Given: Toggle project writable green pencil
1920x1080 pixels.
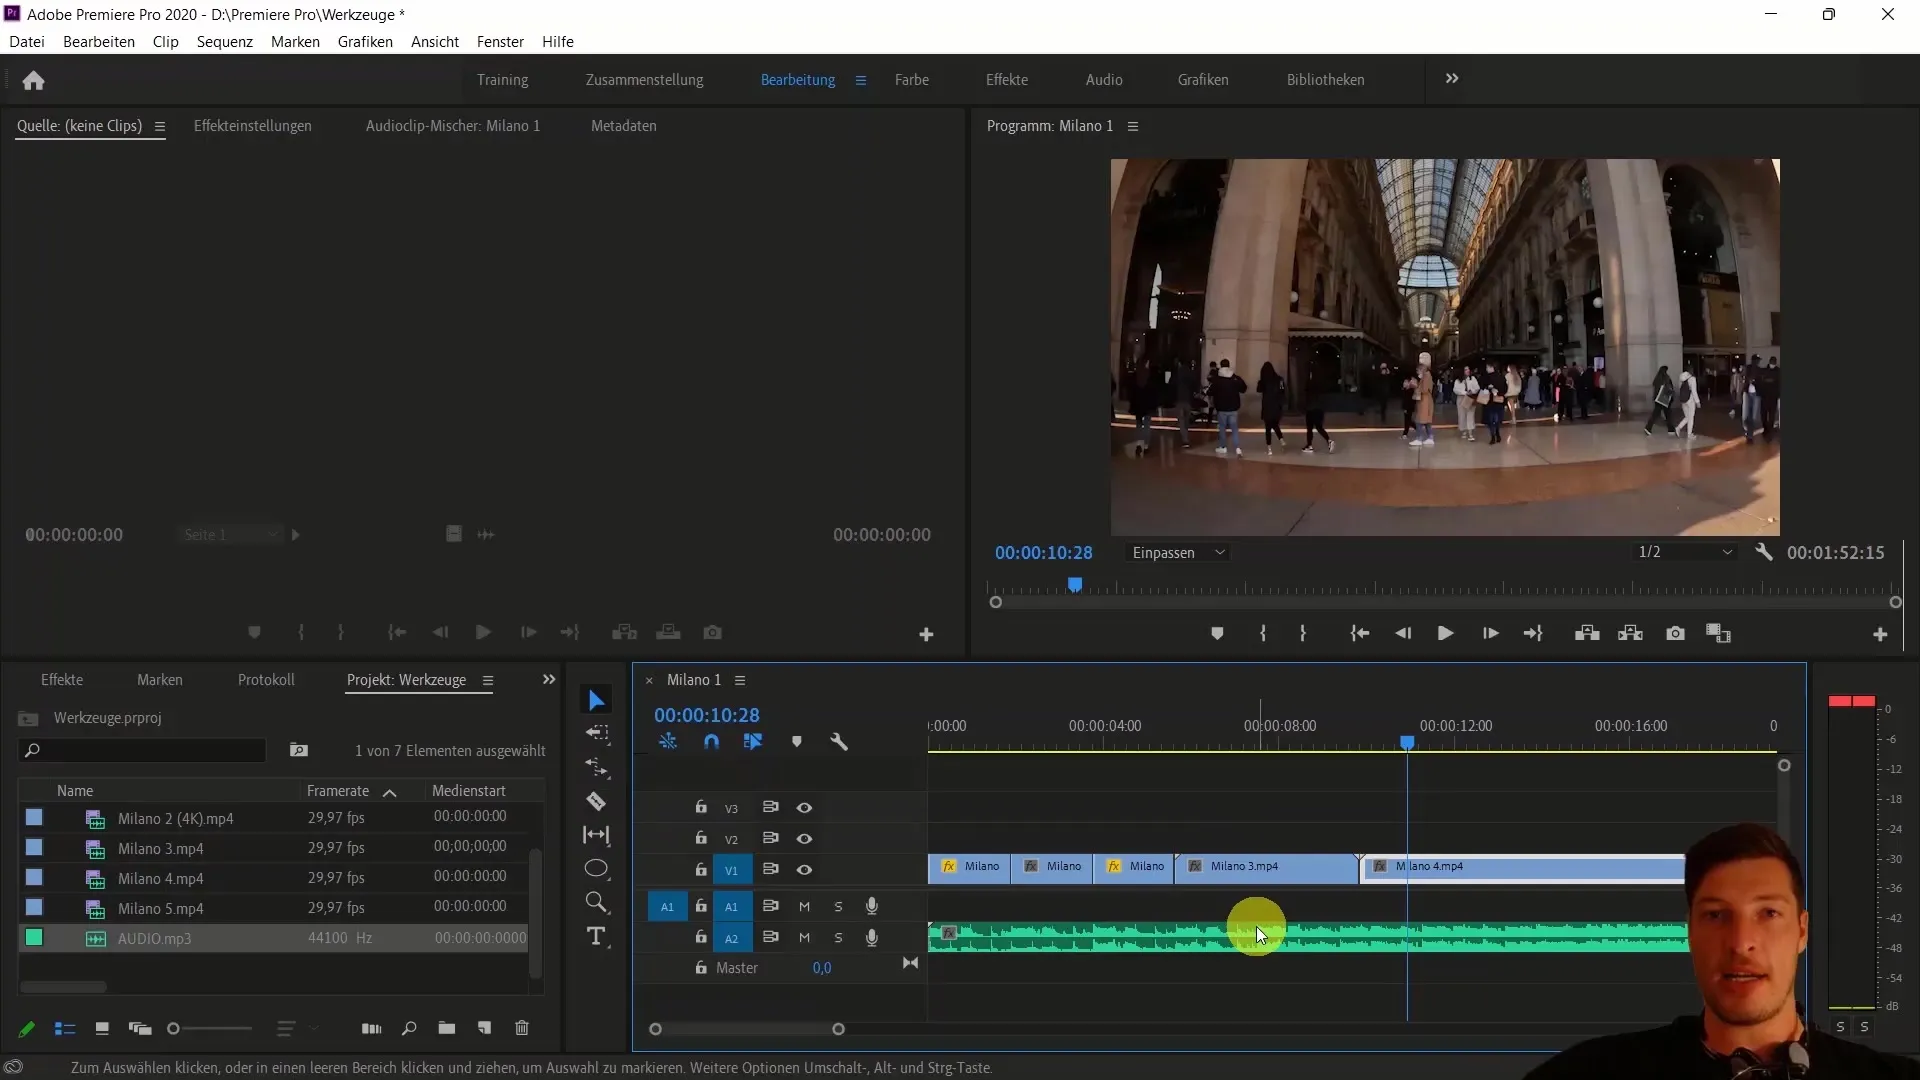Looking at the screenshot, I should tap(27, 1028).
